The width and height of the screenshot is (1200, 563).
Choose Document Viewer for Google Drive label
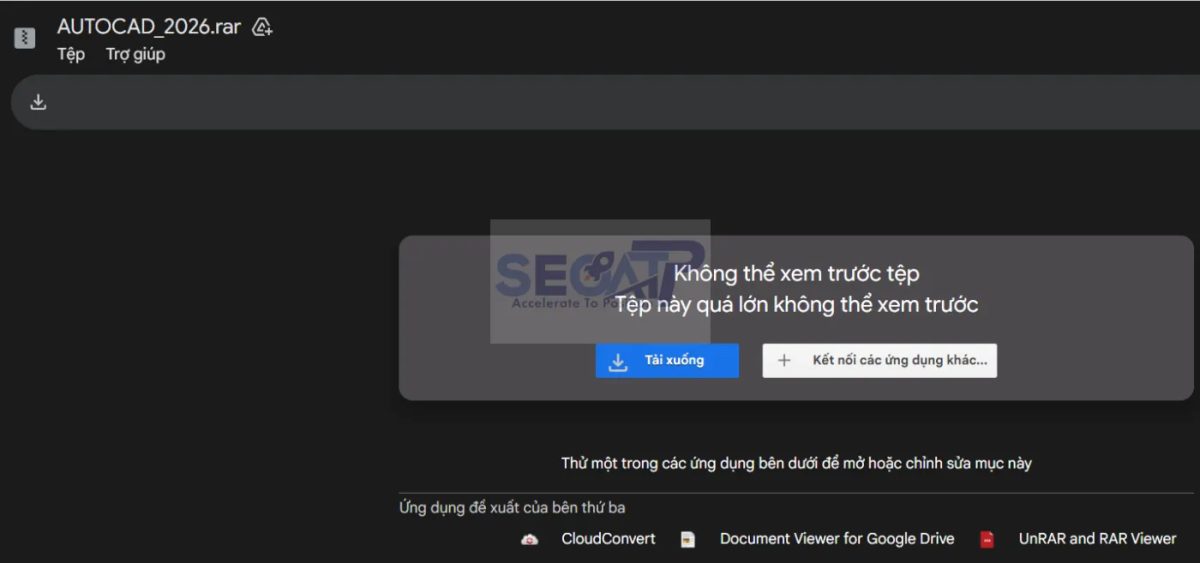tap(836, 538)
